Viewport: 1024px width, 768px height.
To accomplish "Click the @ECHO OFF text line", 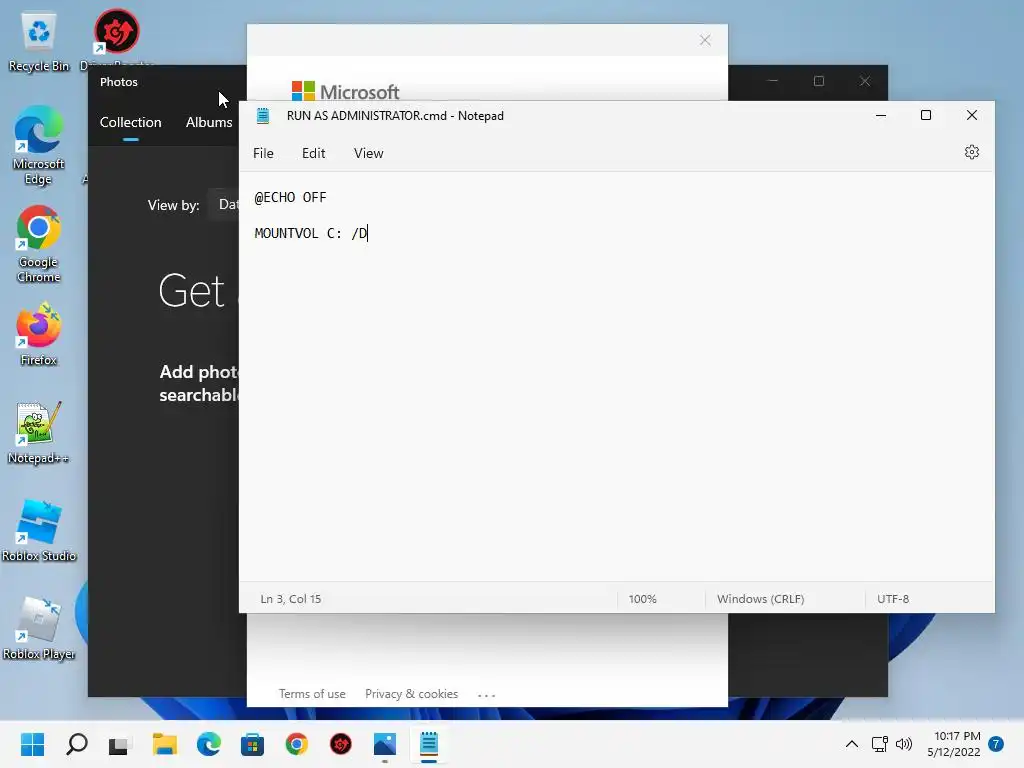I will [x=290, y=197].
